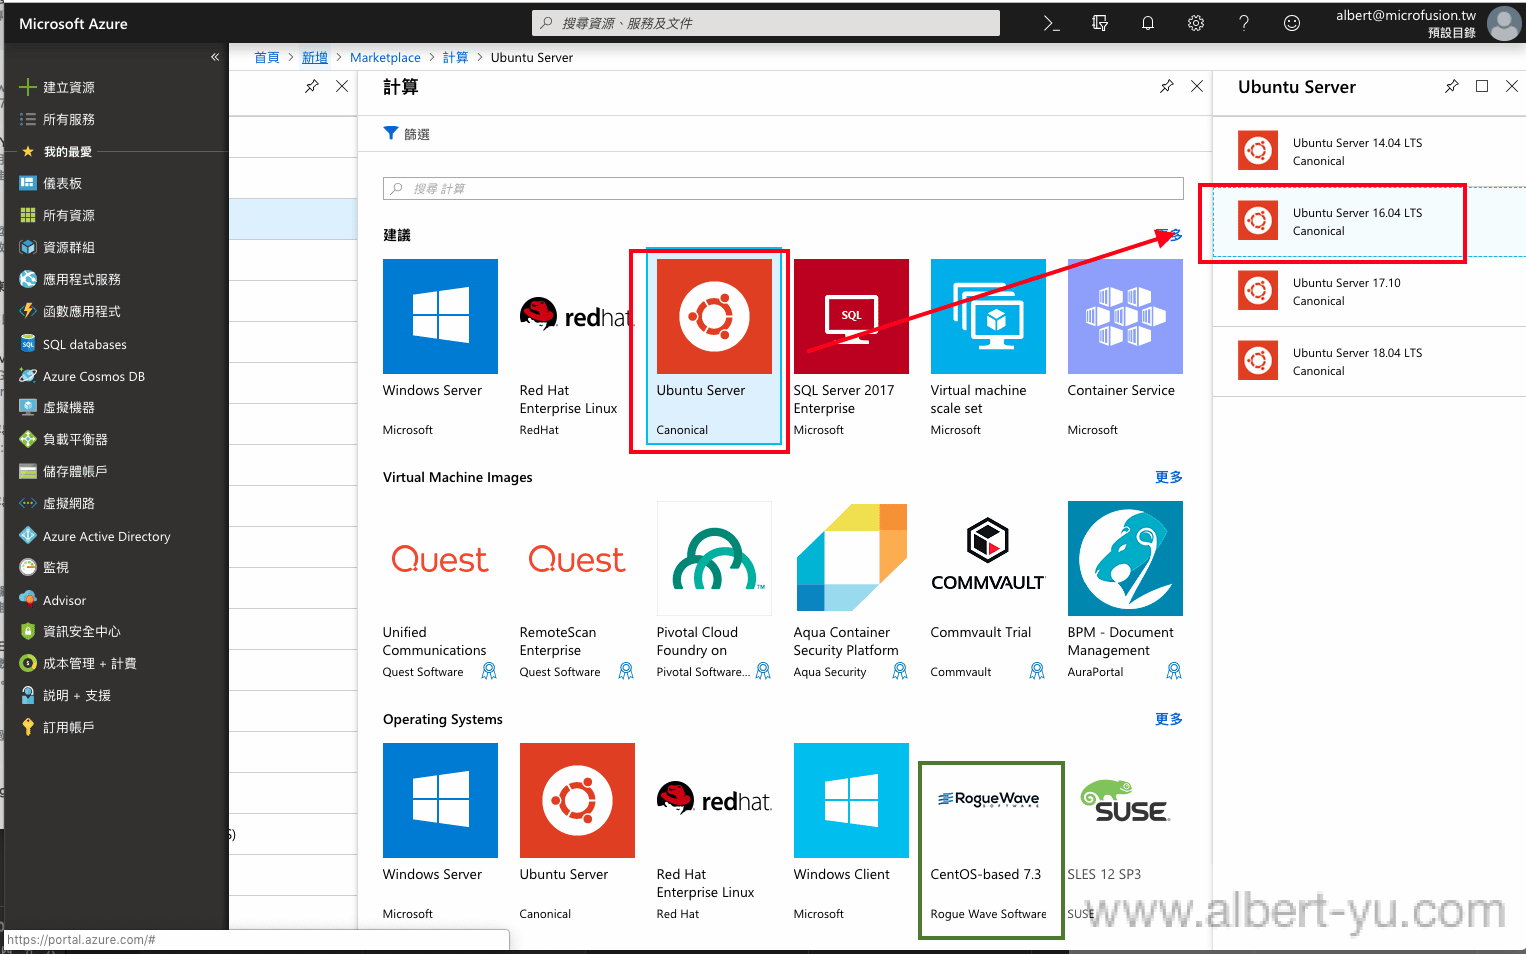Maximize the Ubuntu Server blade

tap(1482, 86)
